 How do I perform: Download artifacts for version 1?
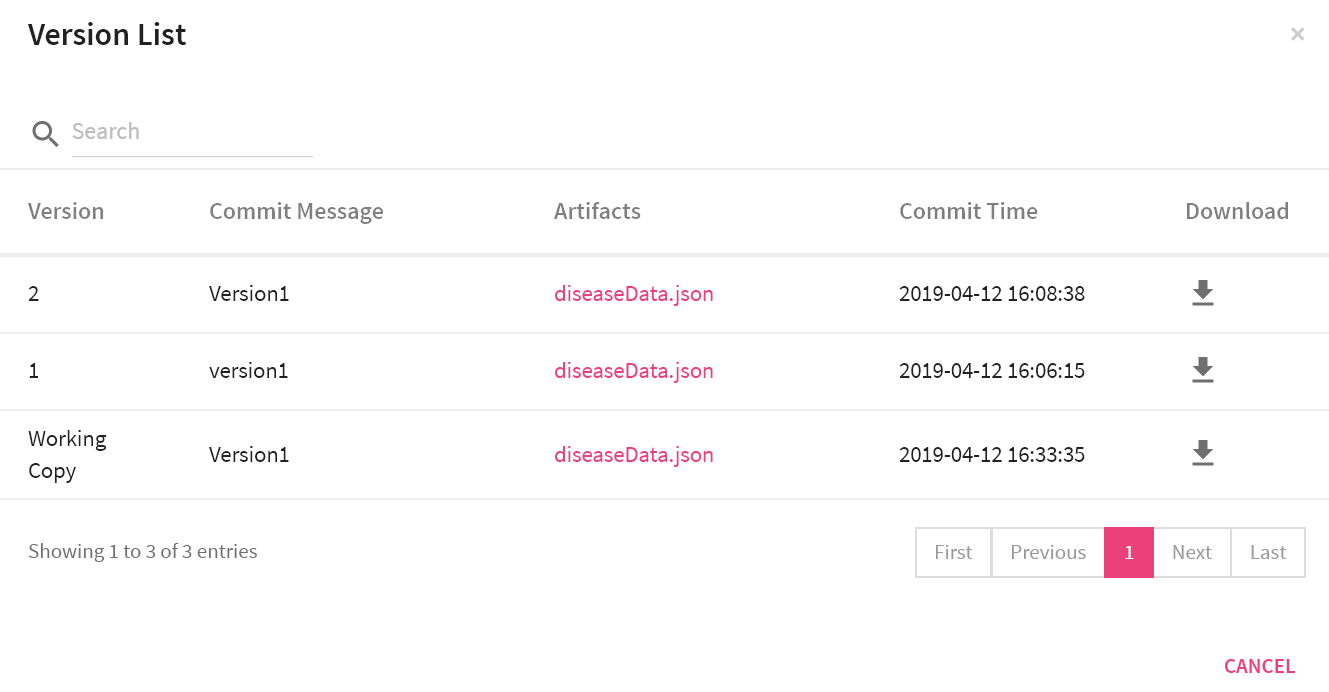pos(1202,370)
